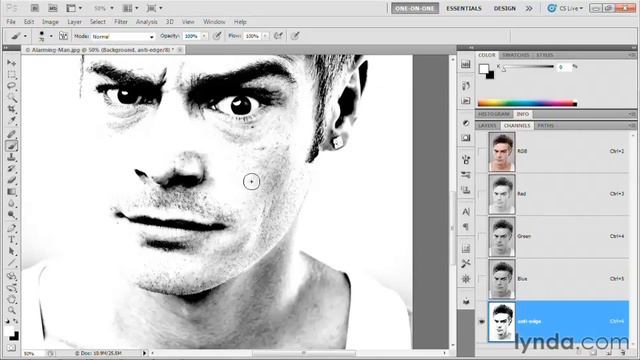Screen dimensions: 640x360
Task: Select the Crop tool
Action: click(x=11, y=109)
